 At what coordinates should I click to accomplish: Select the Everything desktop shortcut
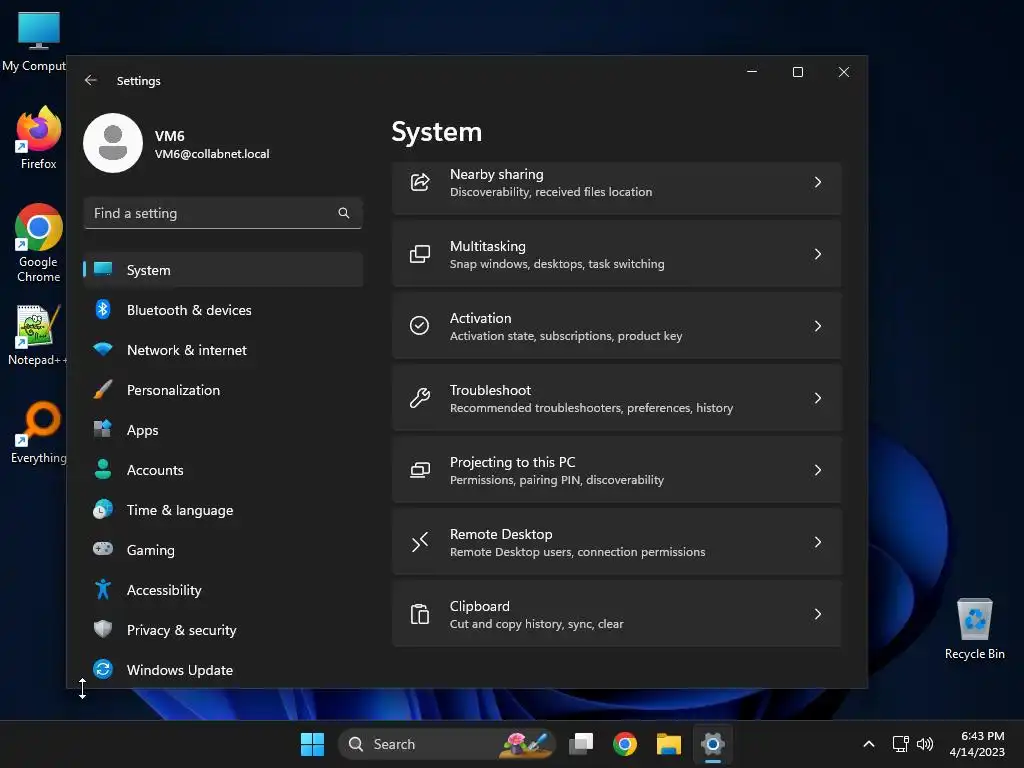39,432
